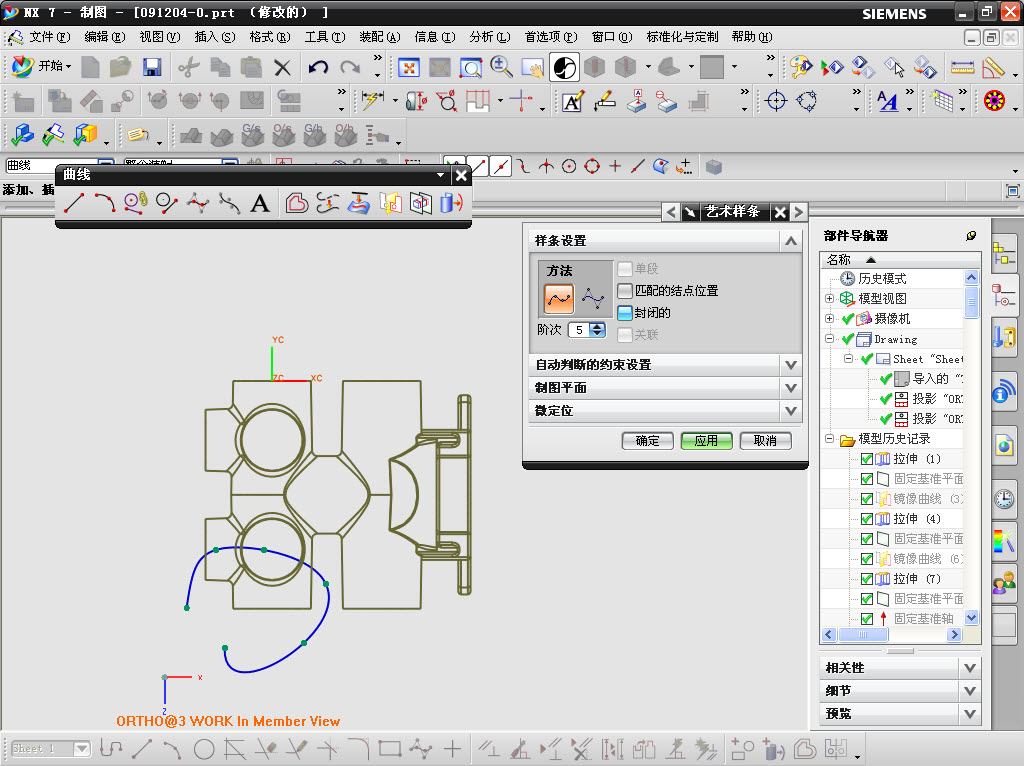
Task: Enable 匹配的结点位置 checkbox
Action: pyautogui.click(x=625, y=291)
